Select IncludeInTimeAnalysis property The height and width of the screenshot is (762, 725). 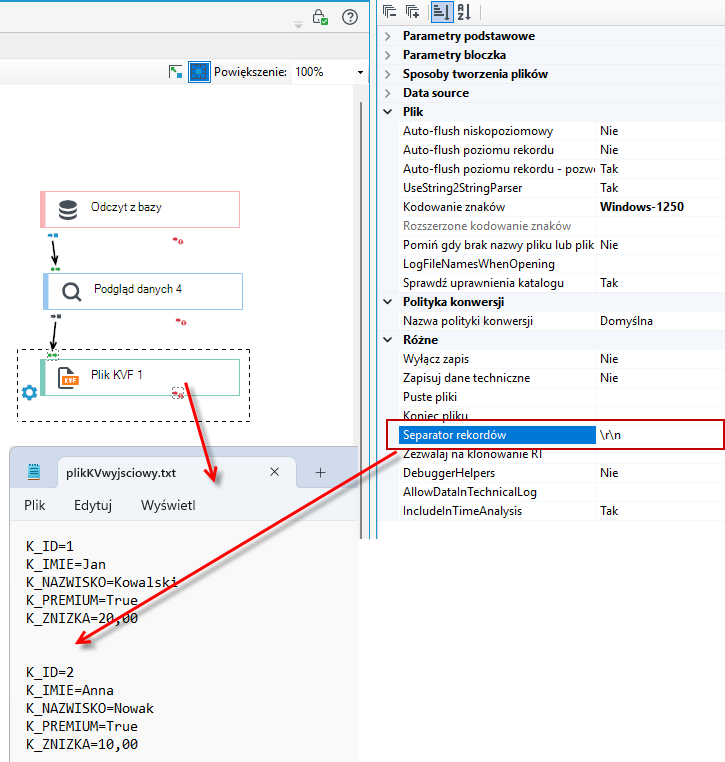497,511
